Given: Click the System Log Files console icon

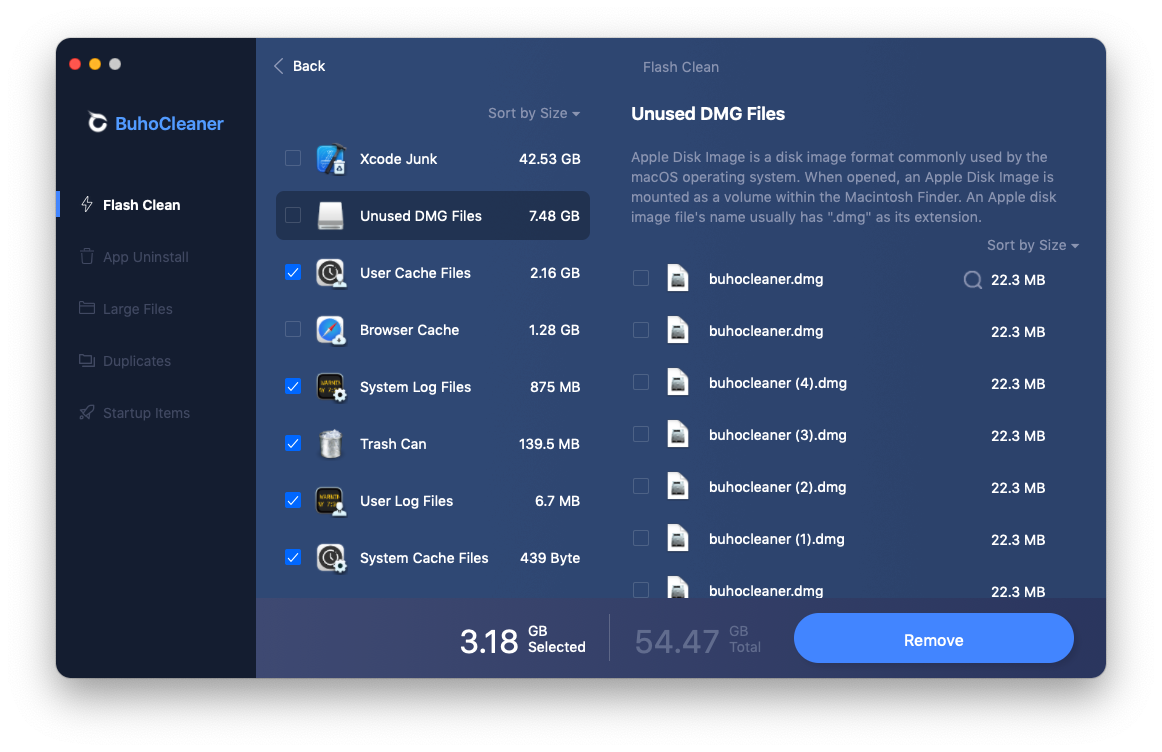Looking at the screenshot, I should [331, 387].
